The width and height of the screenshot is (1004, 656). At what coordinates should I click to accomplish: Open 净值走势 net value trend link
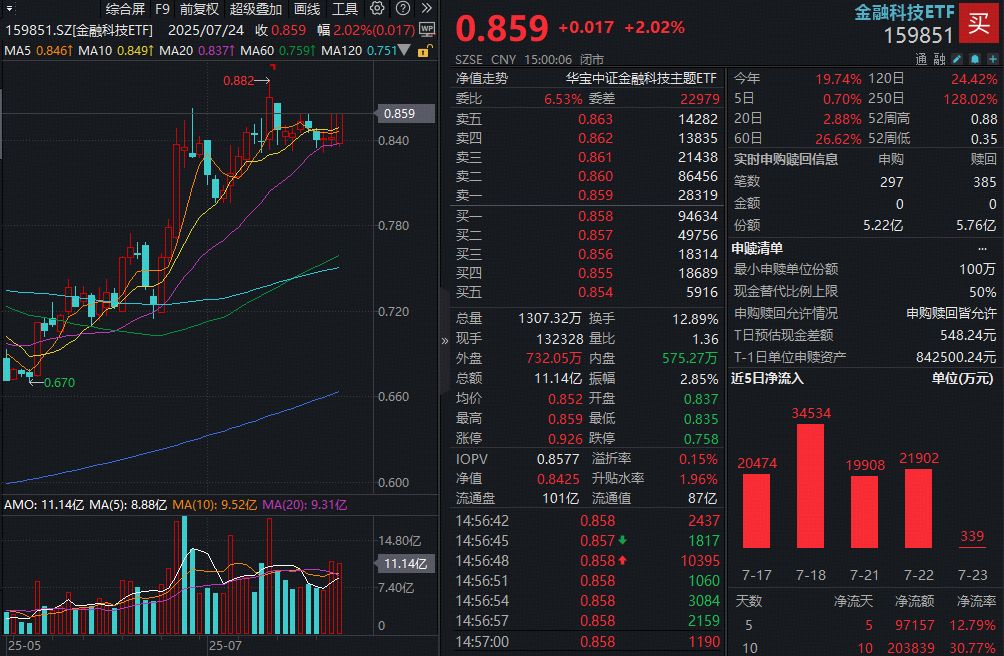(482, 78)
